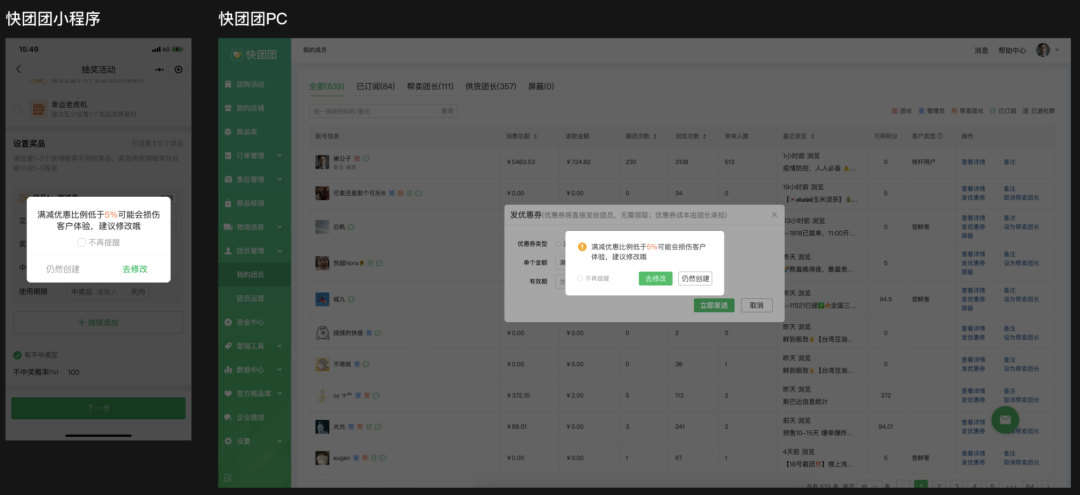Switch to the 已订阅(84) tab
Screen dimensions: 1080x495
tap(376, 87)
